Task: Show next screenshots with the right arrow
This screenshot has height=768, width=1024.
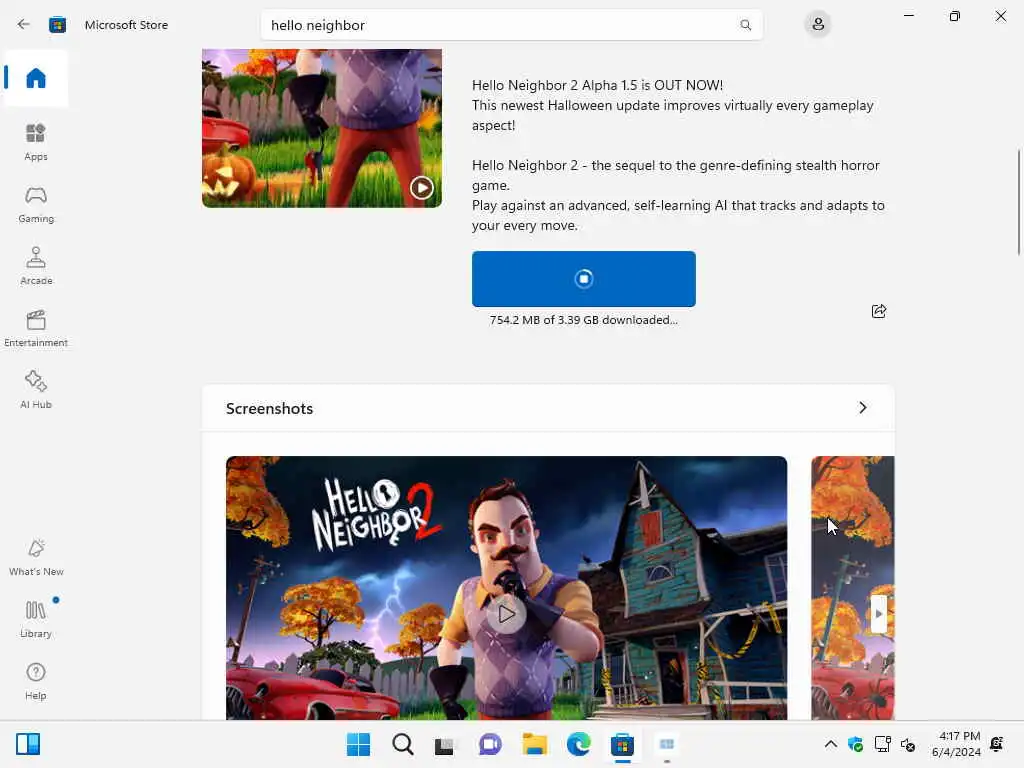Action: point(879,614)
